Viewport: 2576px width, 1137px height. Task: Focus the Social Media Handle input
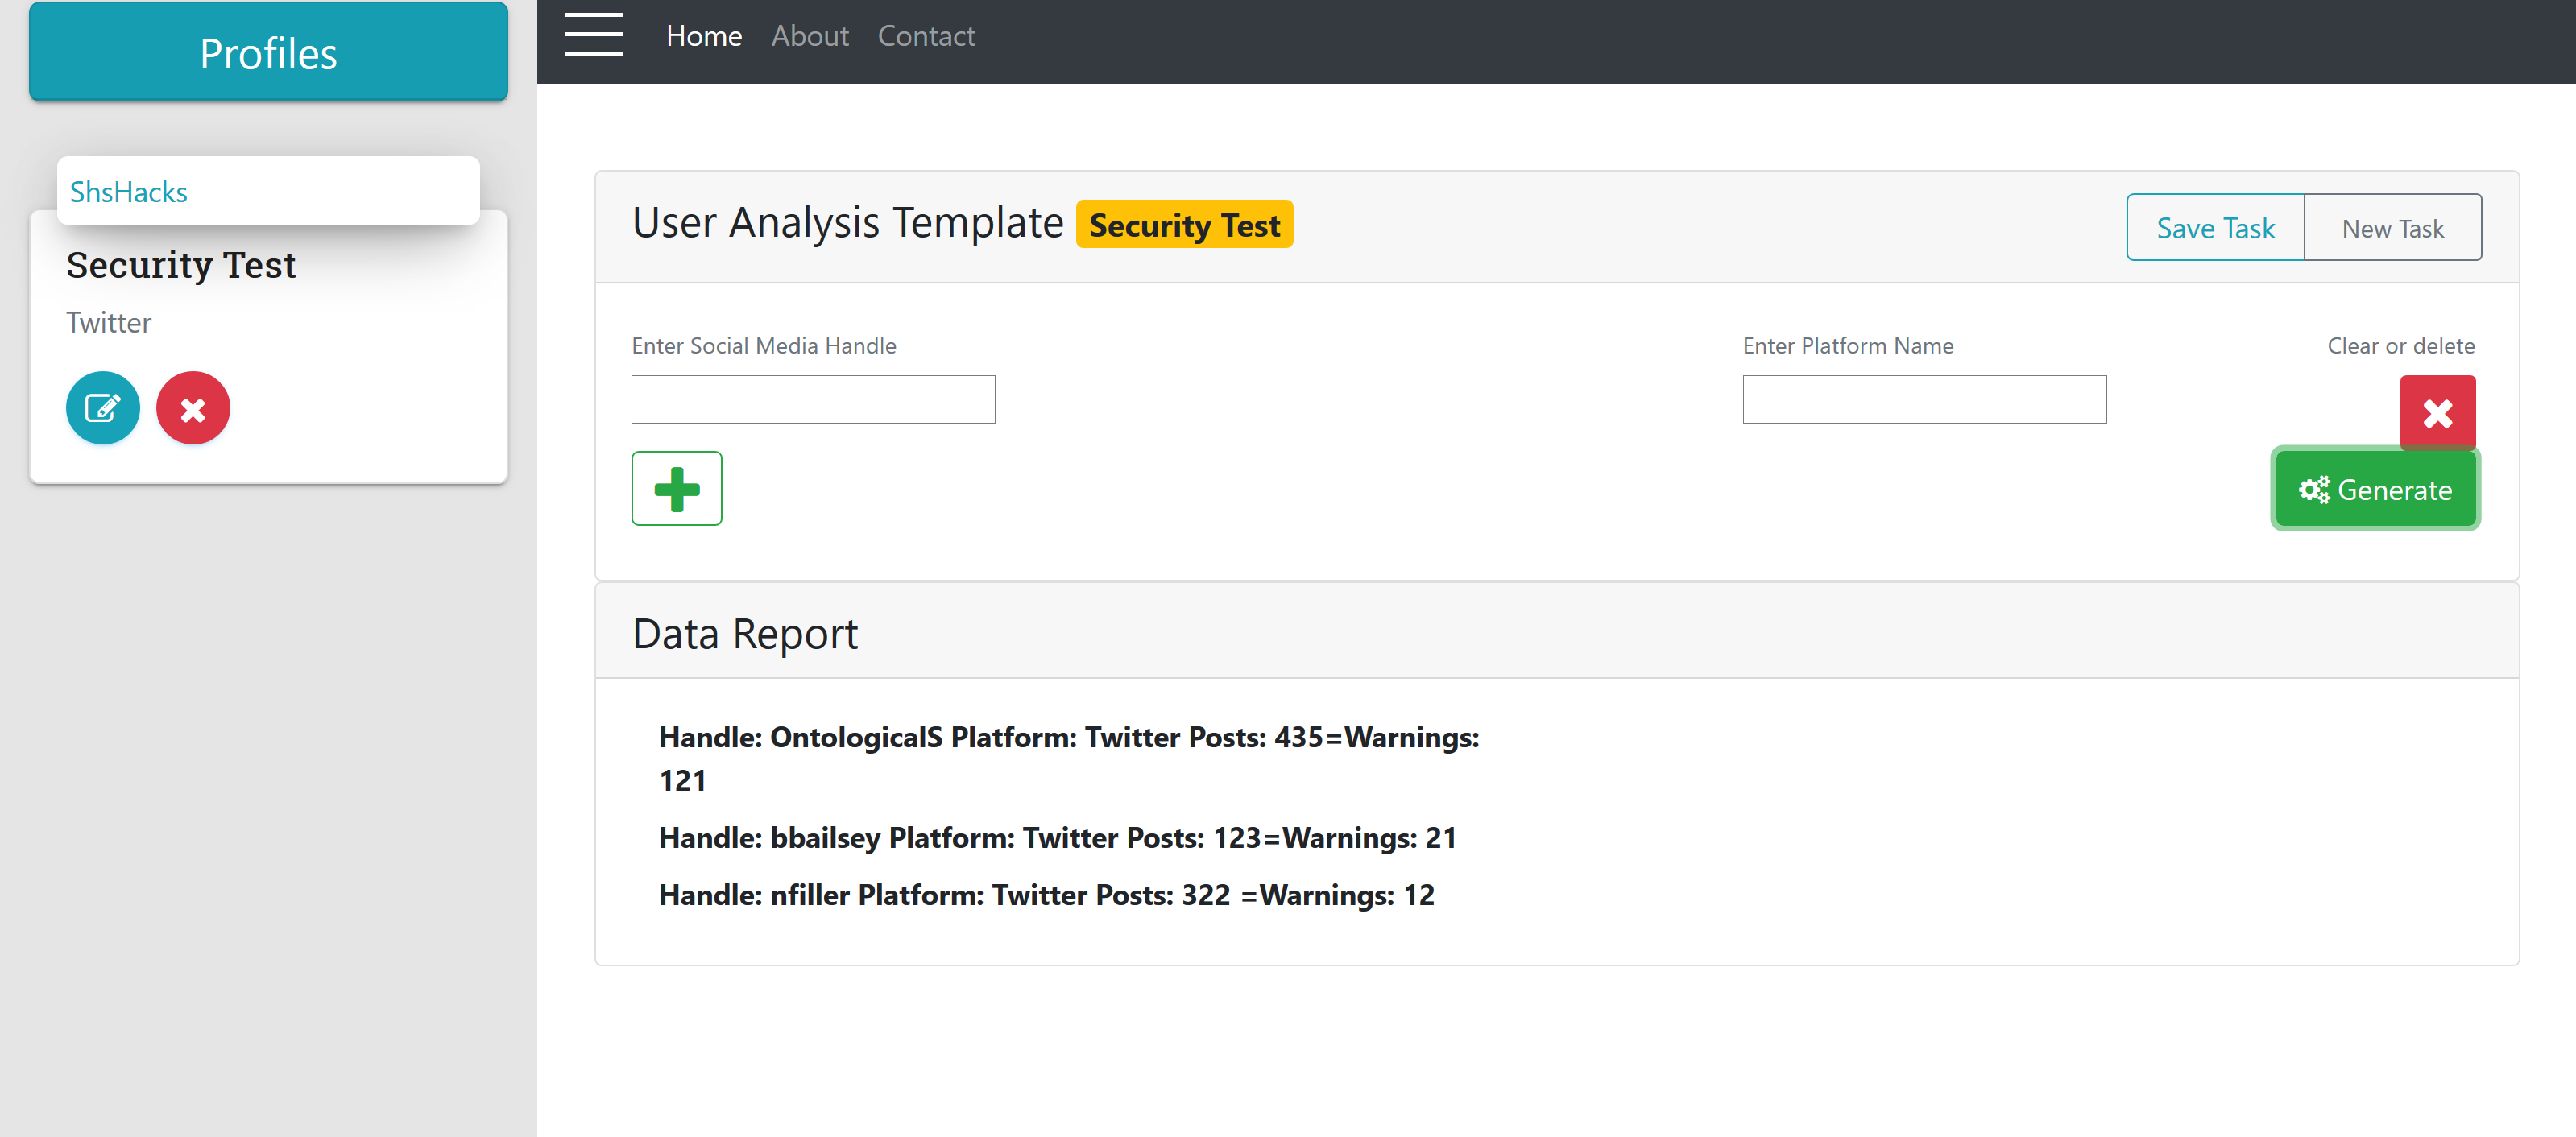813,400
